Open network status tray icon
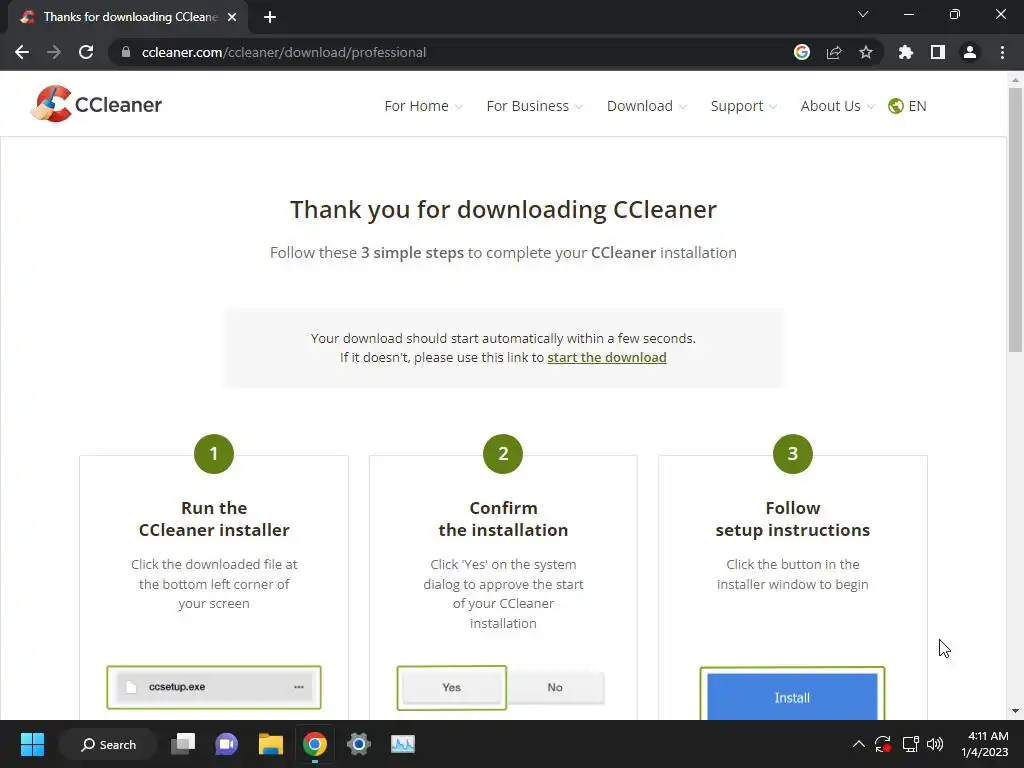 910,744
